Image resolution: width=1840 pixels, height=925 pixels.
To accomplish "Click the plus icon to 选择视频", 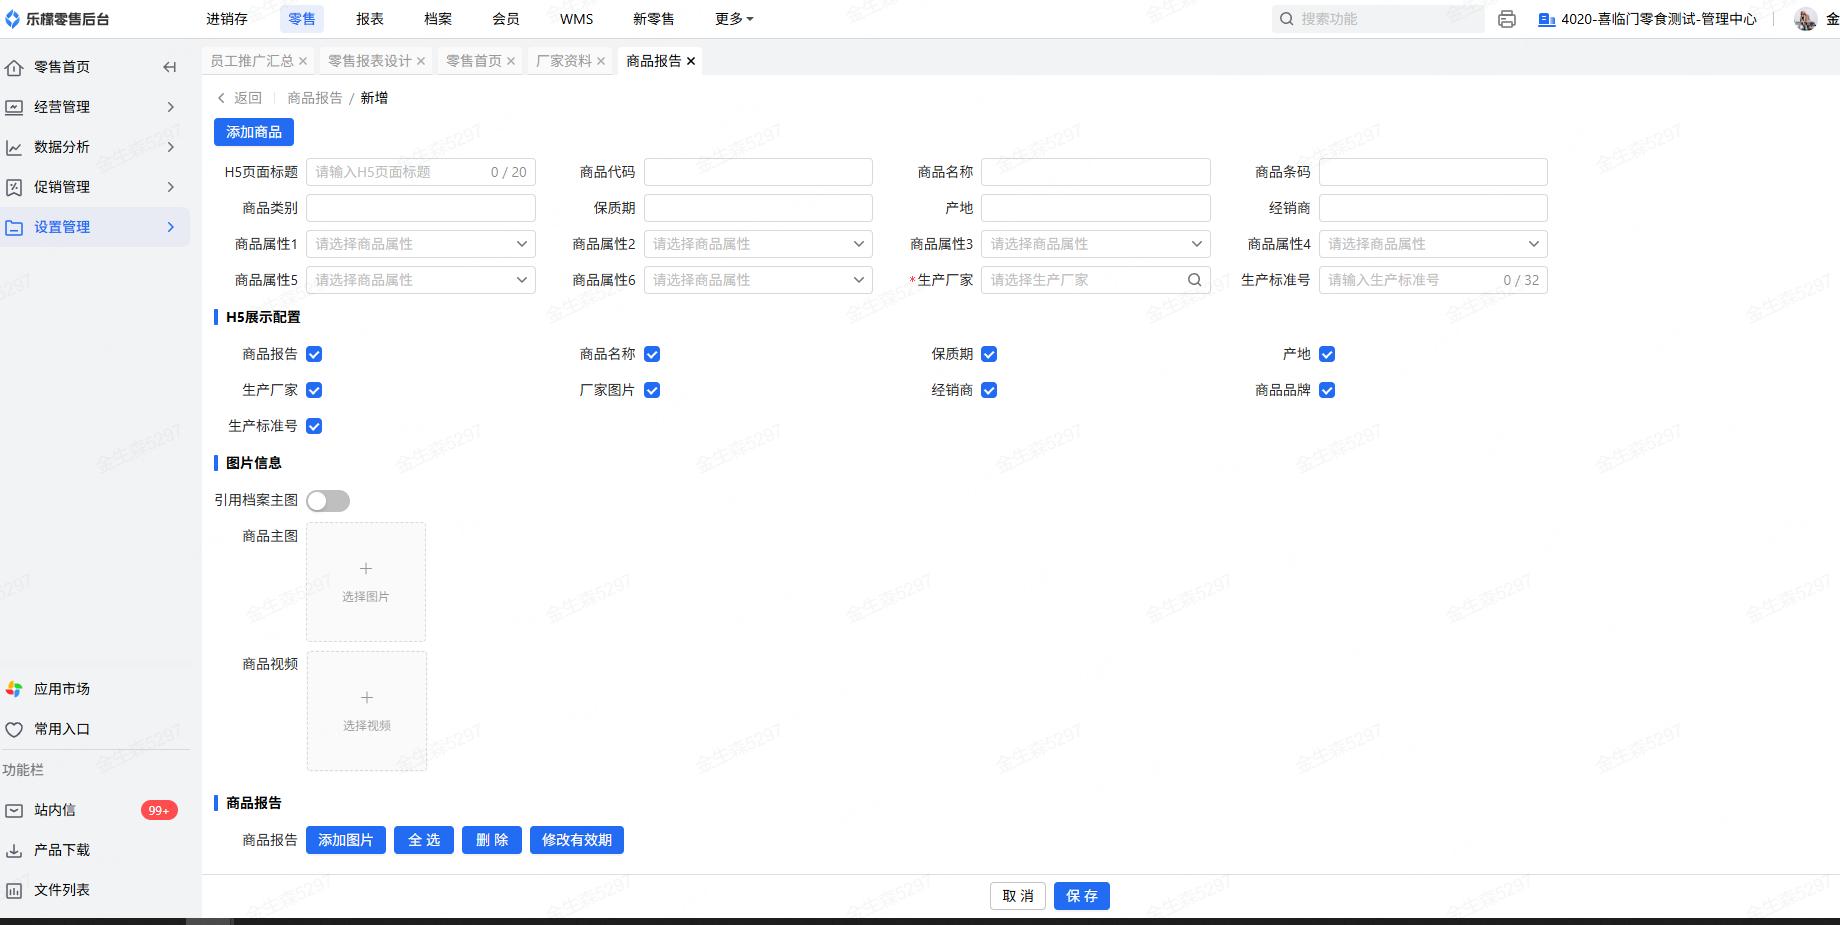I will [367, 697].
